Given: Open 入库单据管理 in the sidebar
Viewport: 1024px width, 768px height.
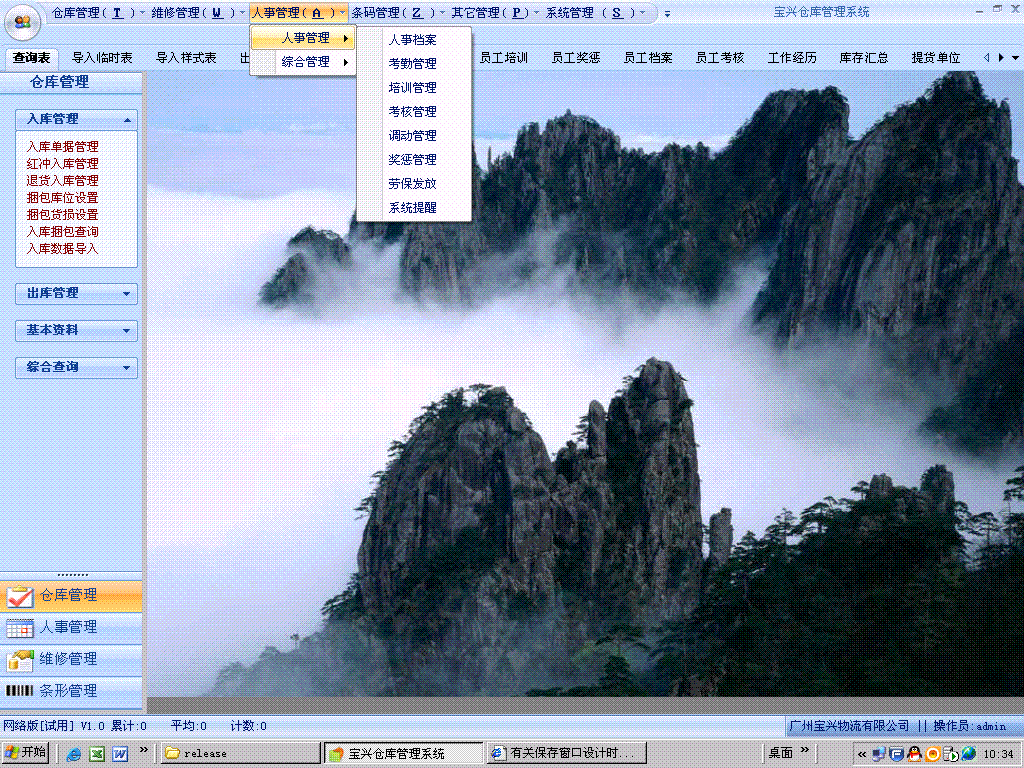Looking at the screenshot, I should pos(63,147).
